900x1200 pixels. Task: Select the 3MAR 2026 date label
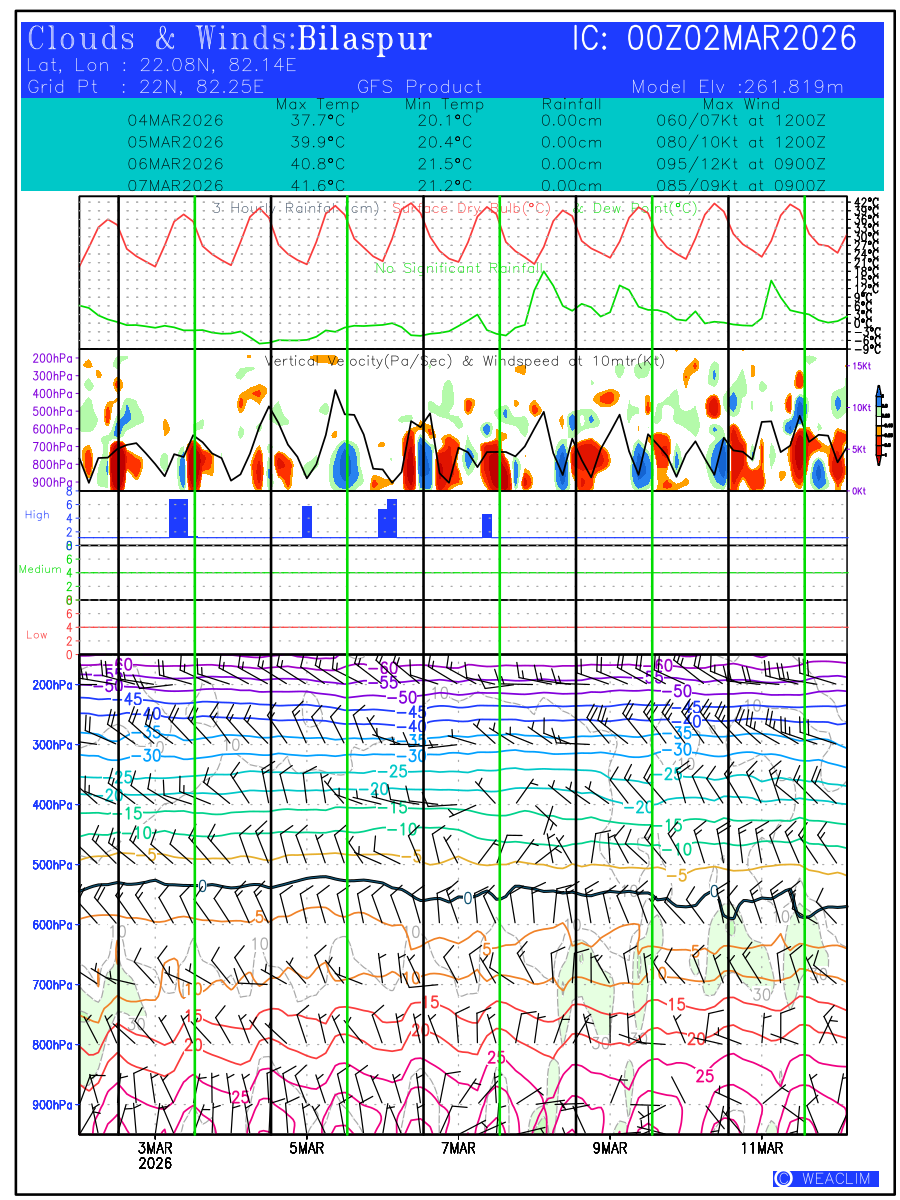point(155,1156)
